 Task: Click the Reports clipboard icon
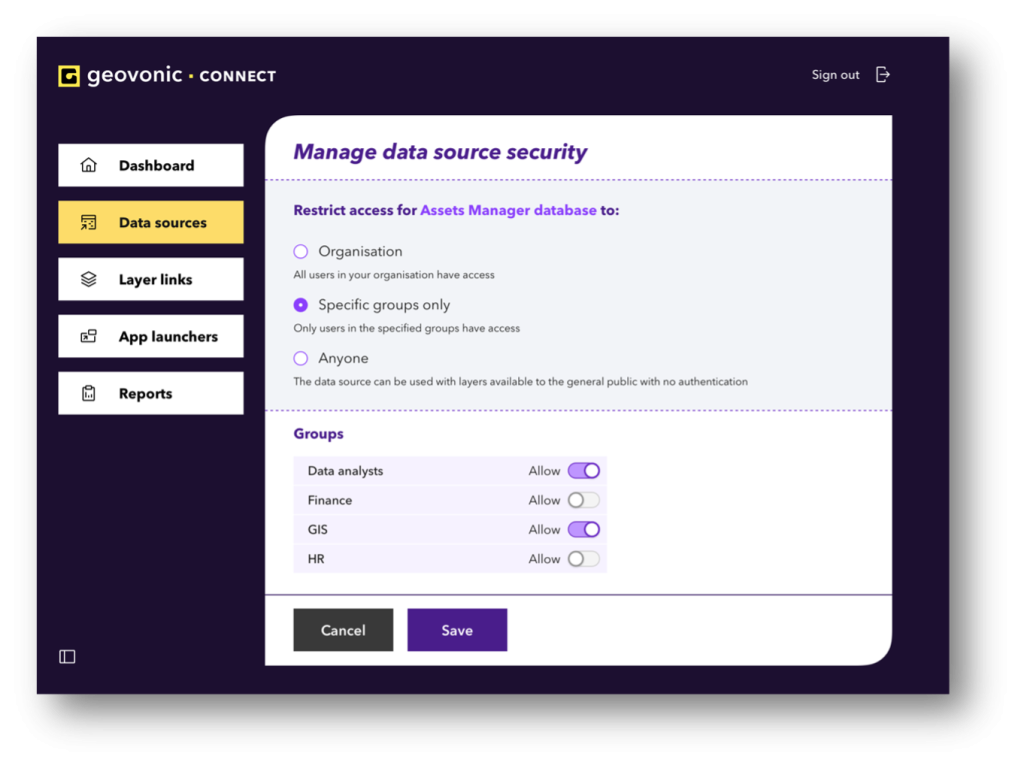coord(89,394)
